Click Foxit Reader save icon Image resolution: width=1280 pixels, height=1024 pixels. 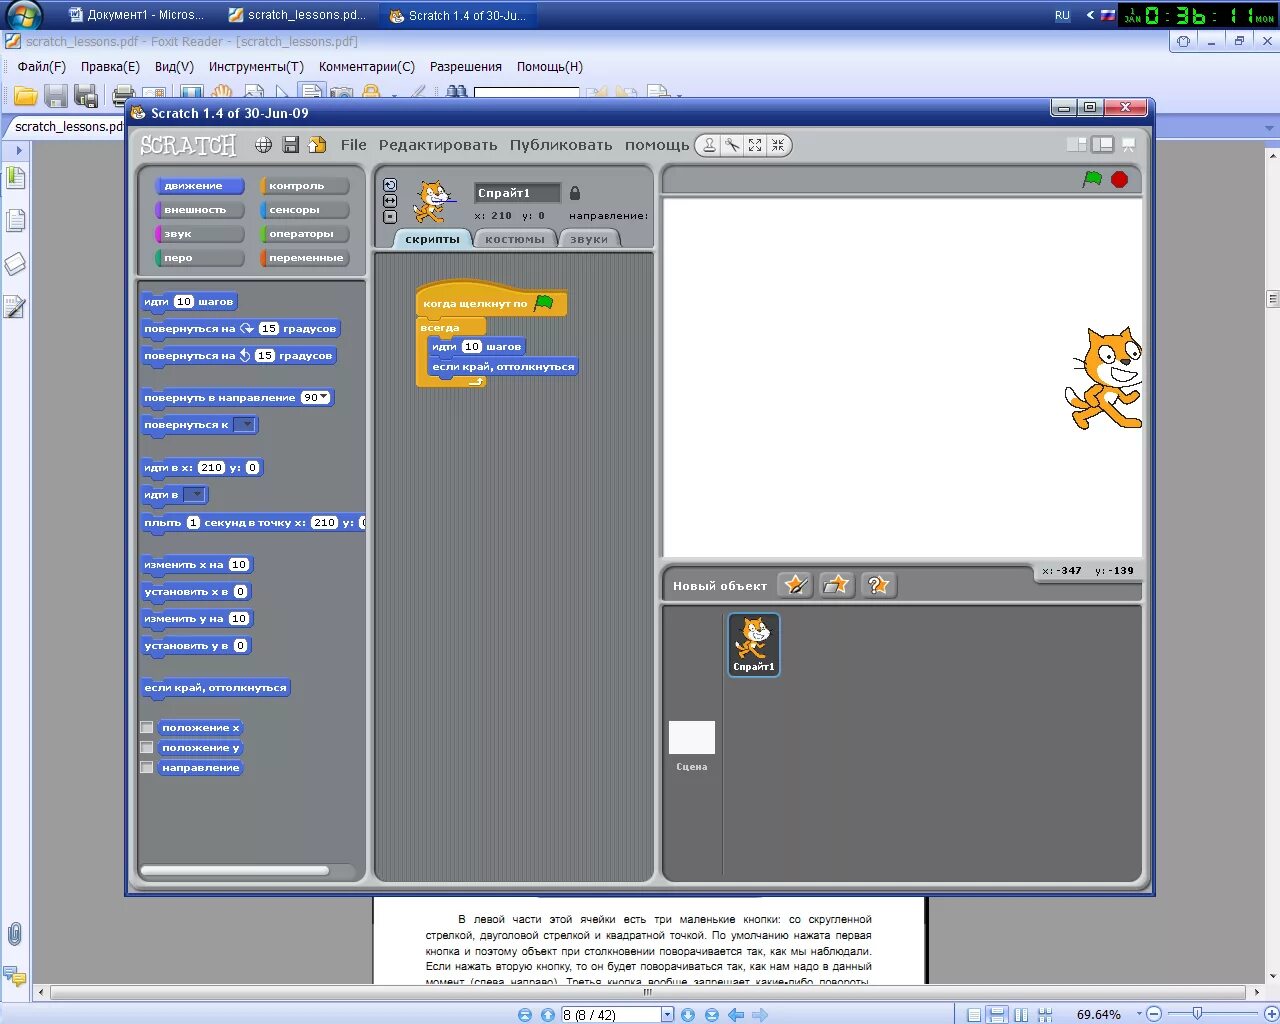point(56,96)
